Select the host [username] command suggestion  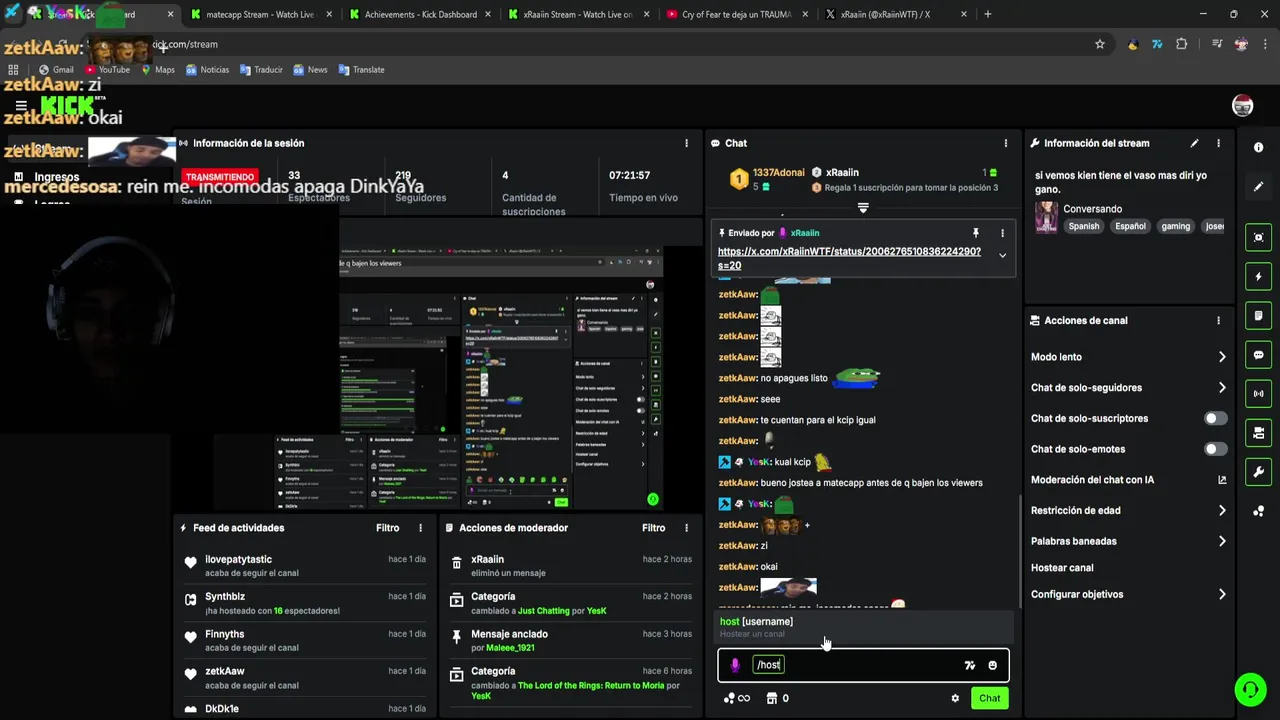(863, 627)
